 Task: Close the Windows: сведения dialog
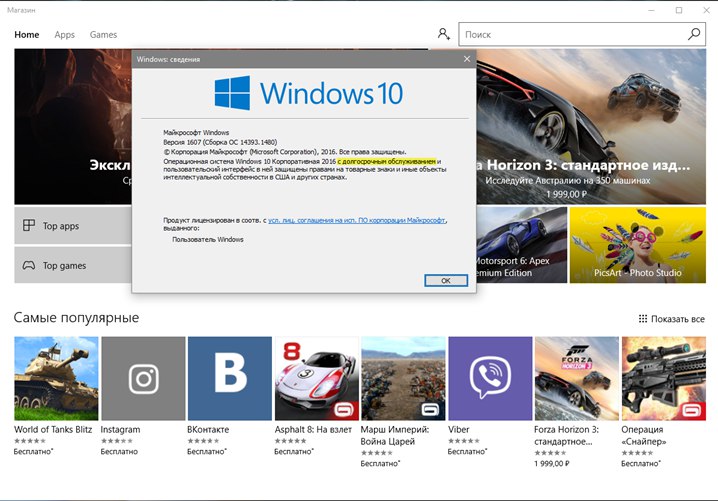tap(467, 59)
